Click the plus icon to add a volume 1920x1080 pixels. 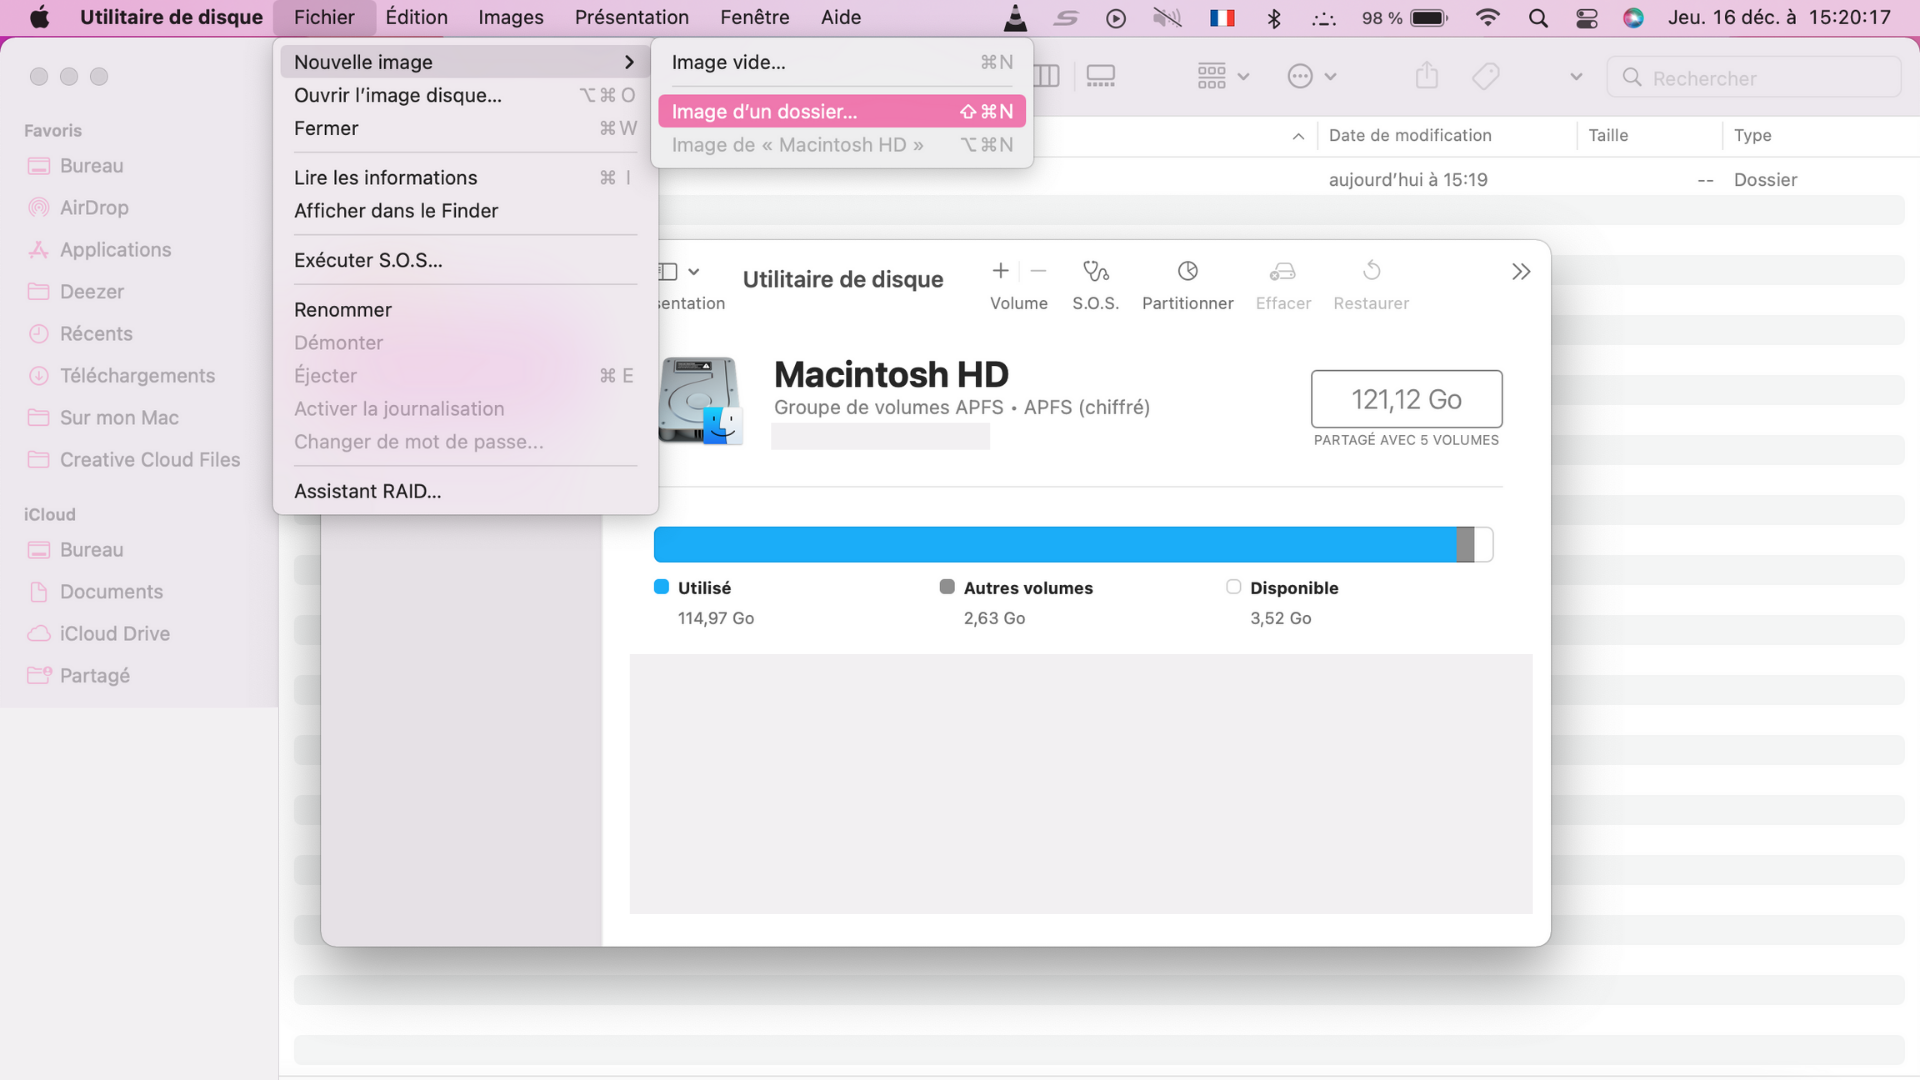[x=1000, y=271]
